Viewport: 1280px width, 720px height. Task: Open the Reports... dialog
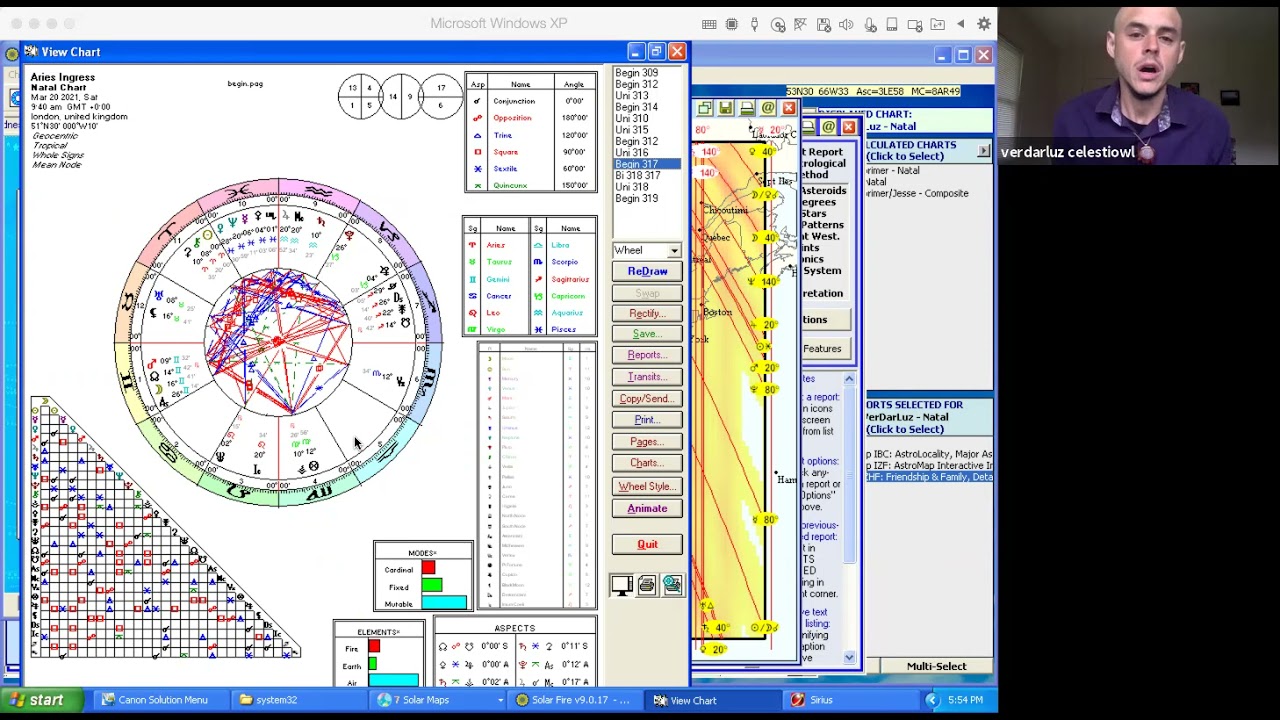pyautogui.click(x=647, y=355)
